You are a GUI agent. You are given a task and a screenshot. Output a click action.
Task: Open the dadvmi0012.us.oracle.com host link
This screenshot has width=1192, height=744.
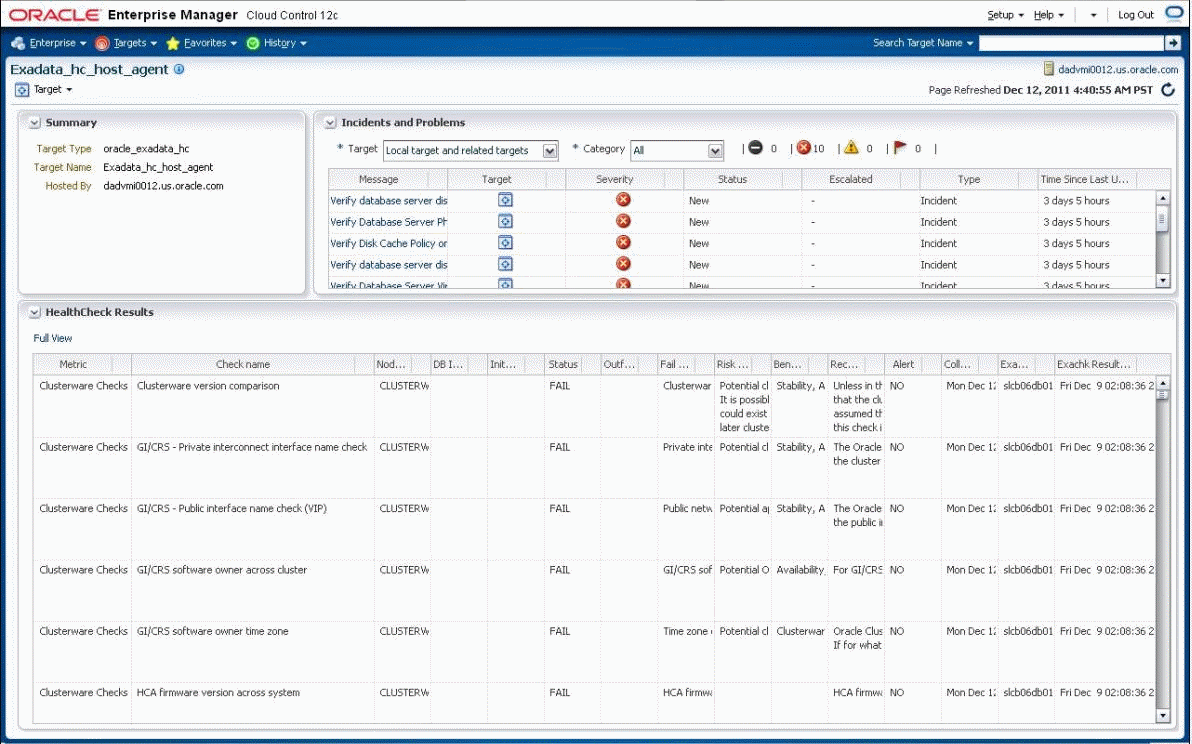tap(1118, 69)
